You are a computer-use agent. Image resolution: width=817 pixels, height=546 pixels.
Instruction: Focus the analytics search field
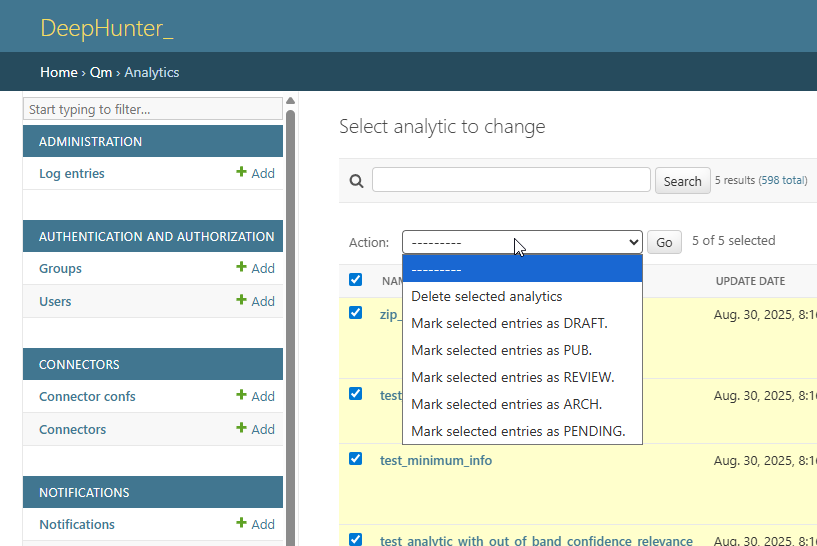click(x=511, y=180)
